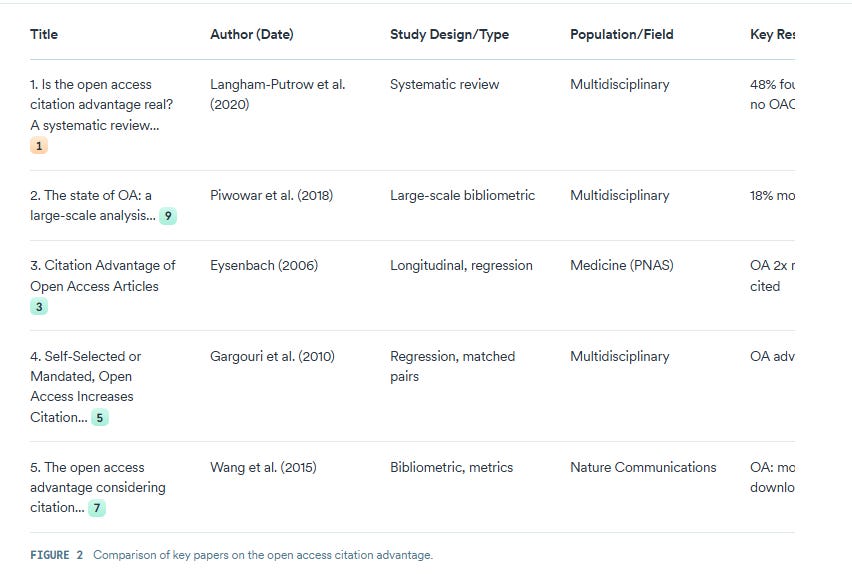Click the Piwowar et al. (2018) author cell
This screenshot has height=574, width=852.
coord(272,195)
